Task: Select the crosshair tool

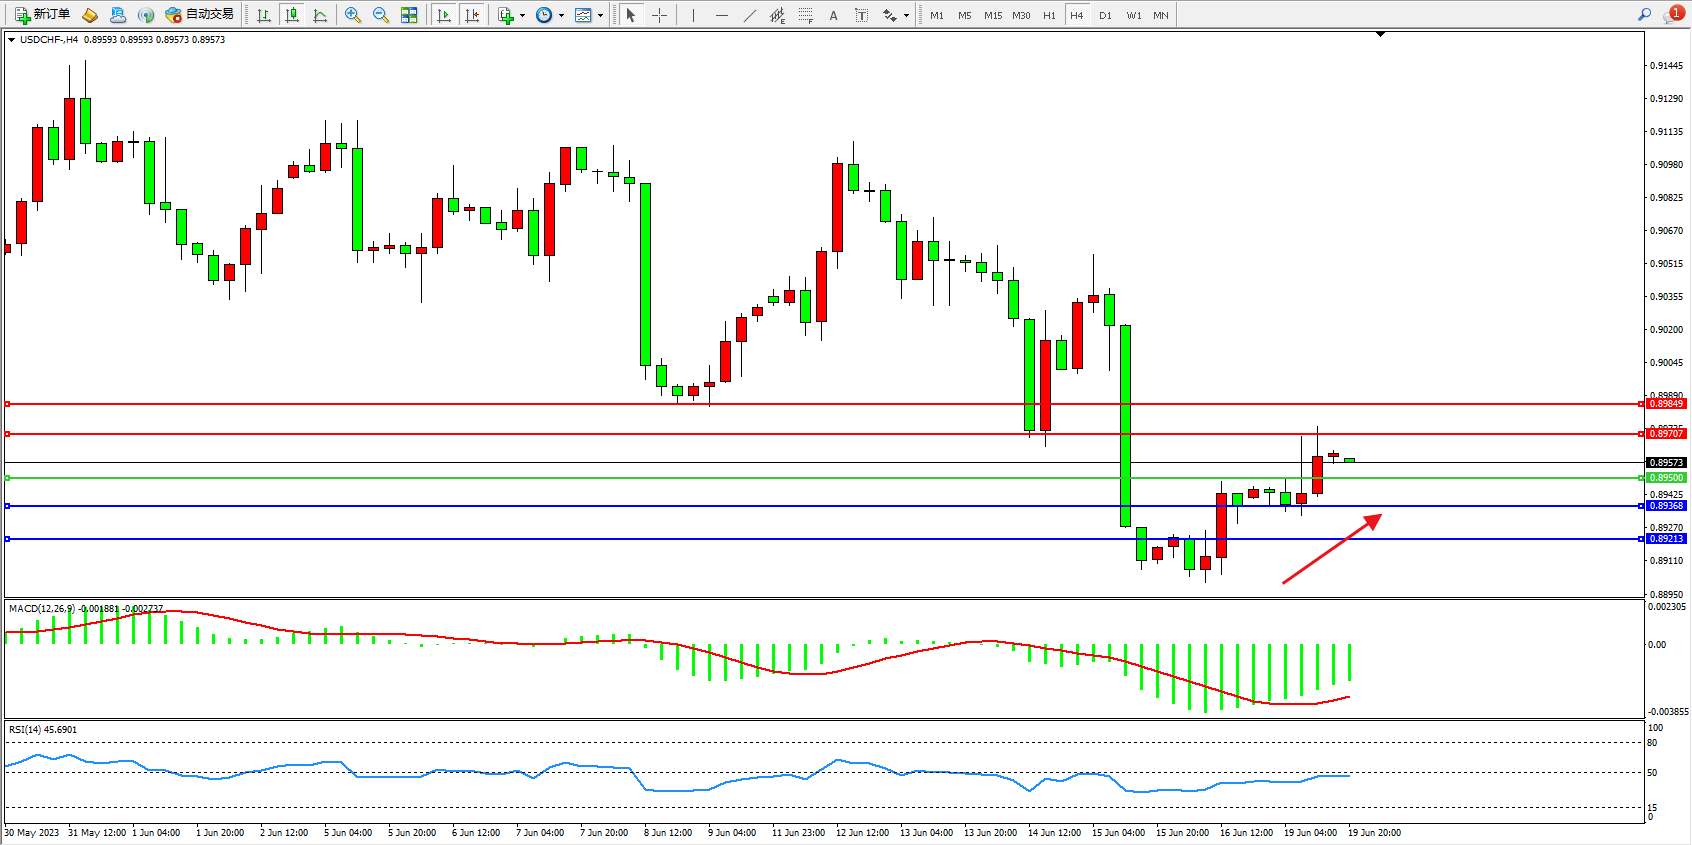Action: point(659,15)
